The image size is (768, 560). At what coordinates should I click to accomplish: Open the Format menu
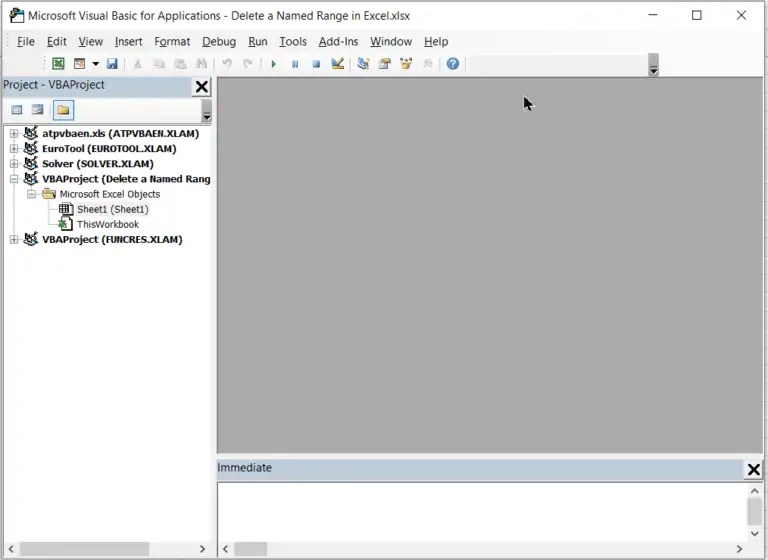[x=172, y=42]
